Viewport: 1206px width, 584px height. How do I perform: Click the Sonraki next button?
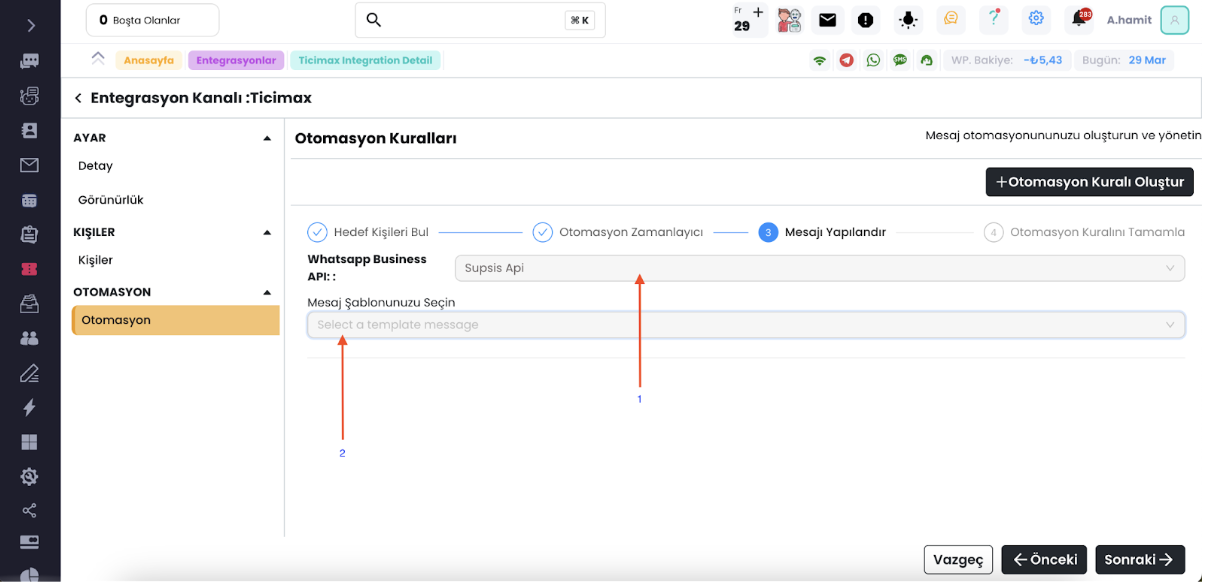click(1140, 560)
